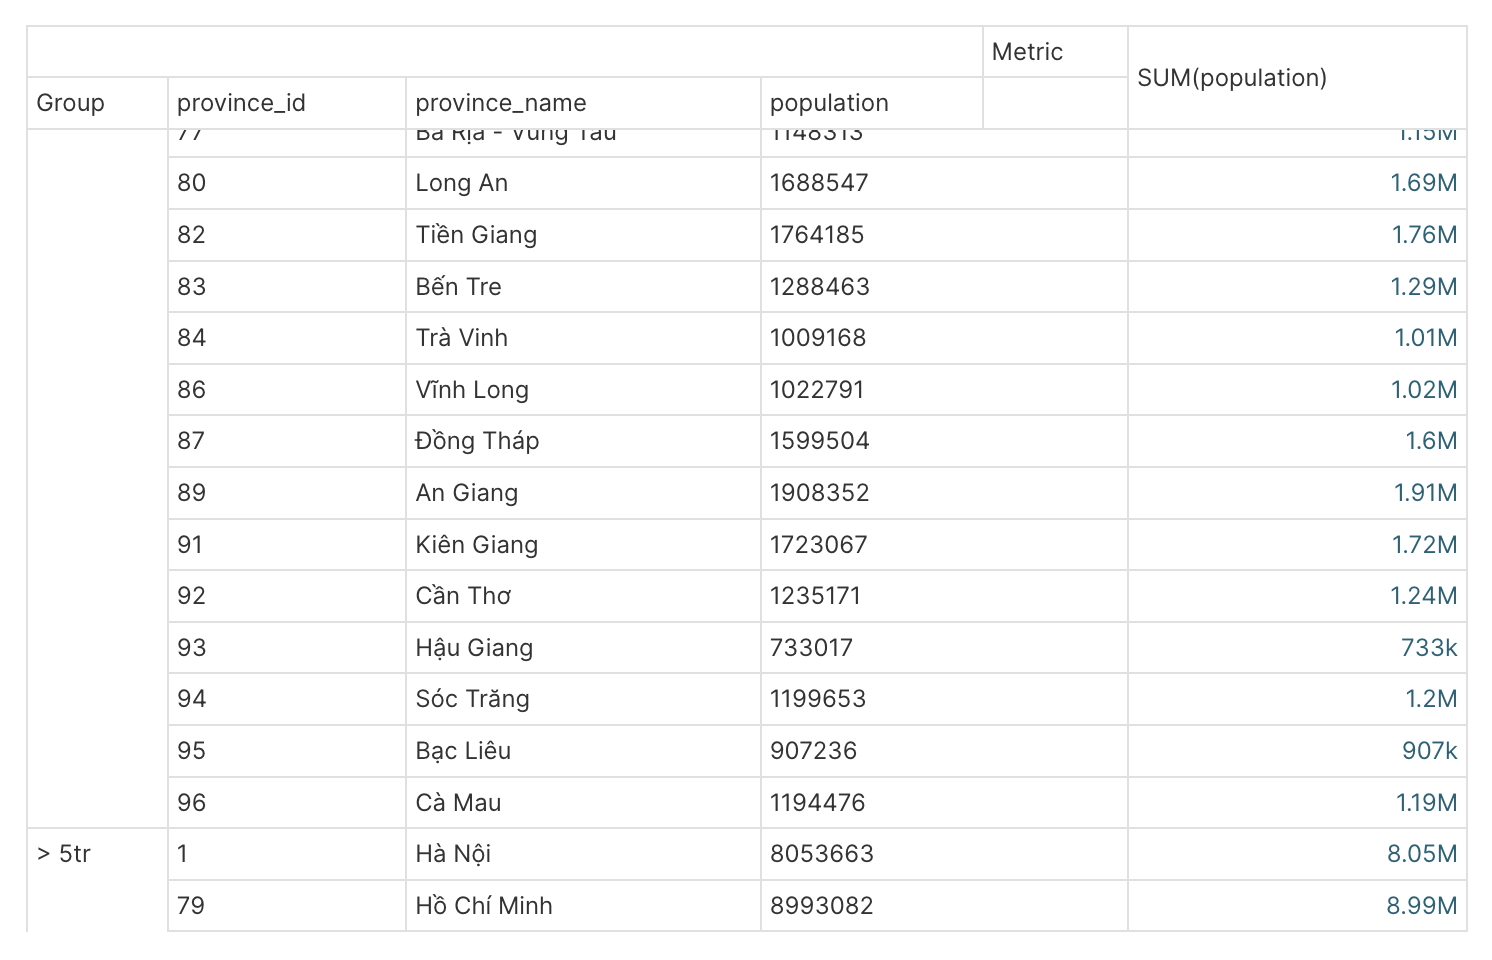The width and height of the screenshot is (1492, 960).
Task: Select the Sóc Trăng province cell
Action: pyautogui.click(x=472, y=699)
